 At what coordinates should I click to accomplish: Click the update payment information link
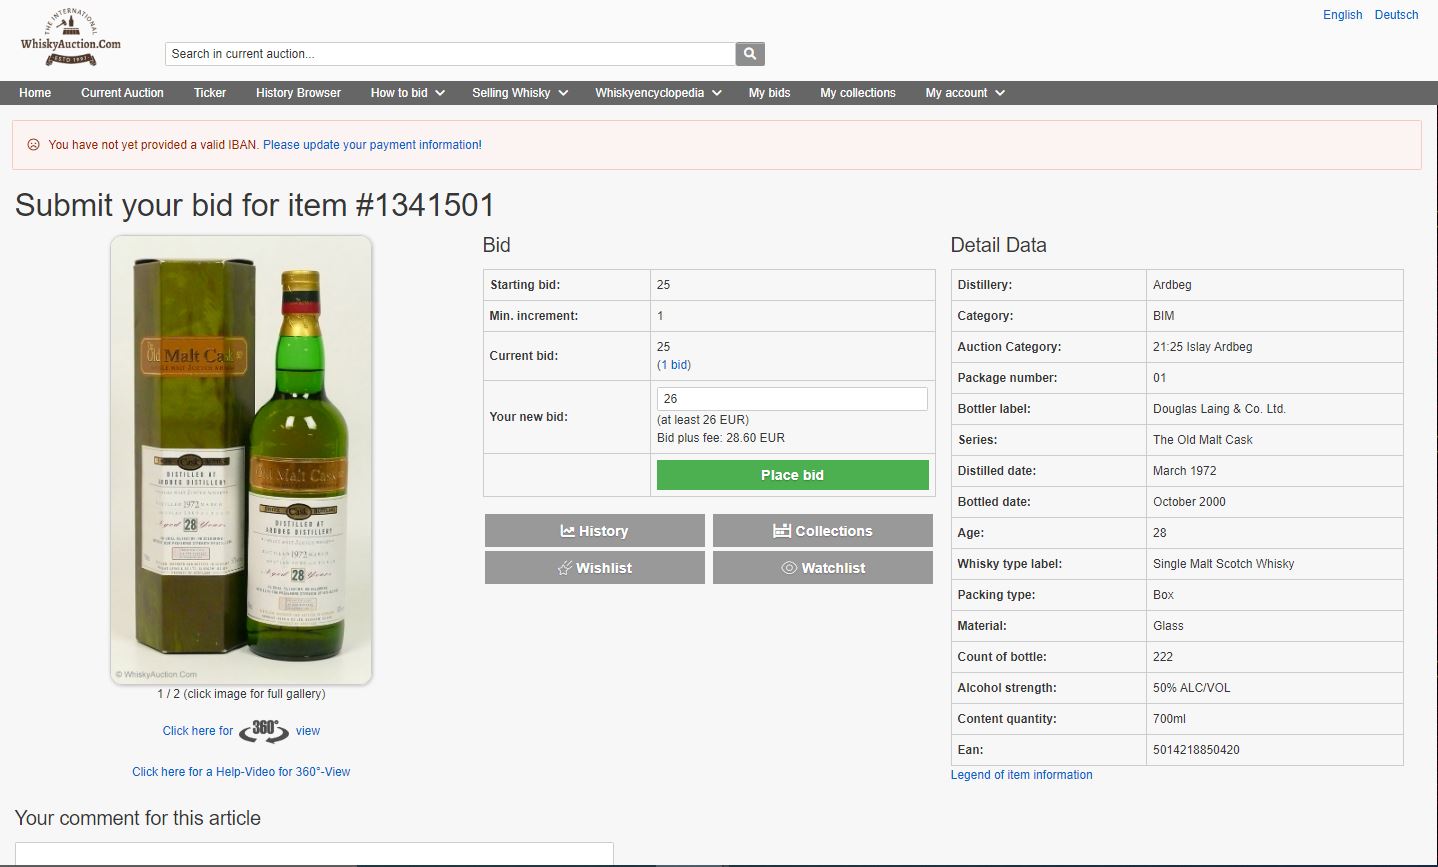point(372,145)
